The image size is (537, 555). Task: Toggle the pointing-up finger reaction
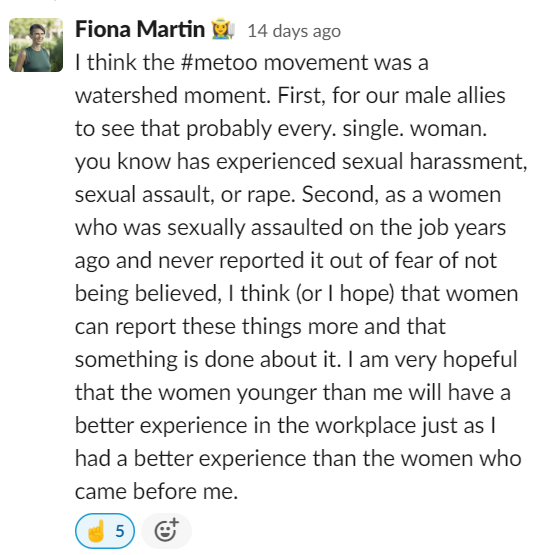coord(105,531)
